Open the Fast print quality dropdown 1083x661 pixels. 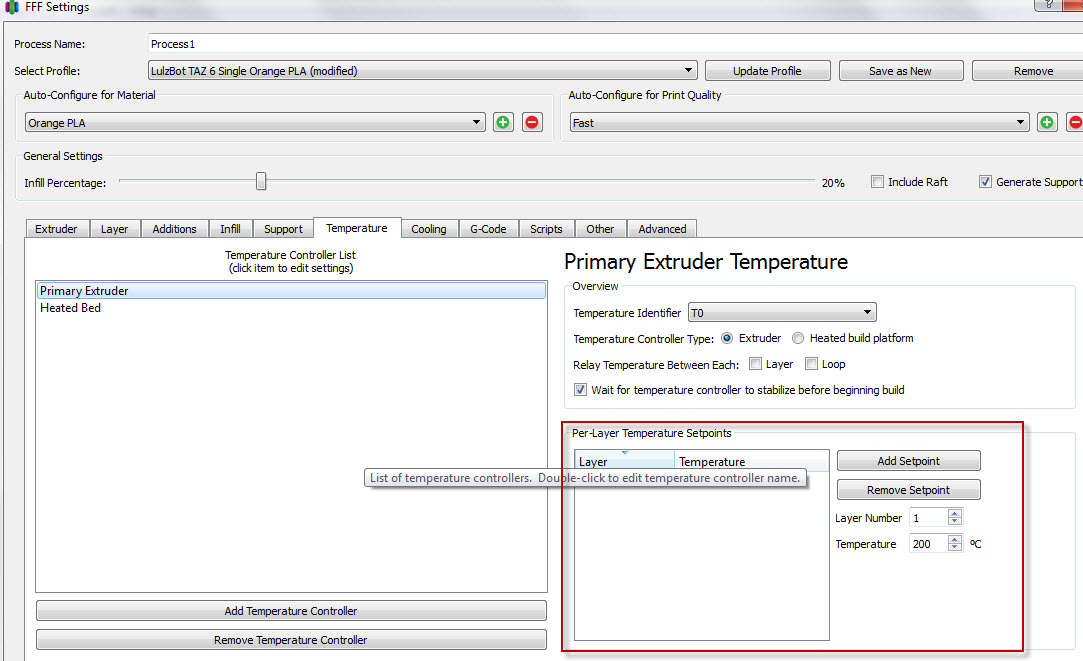(x=799, y=122)
